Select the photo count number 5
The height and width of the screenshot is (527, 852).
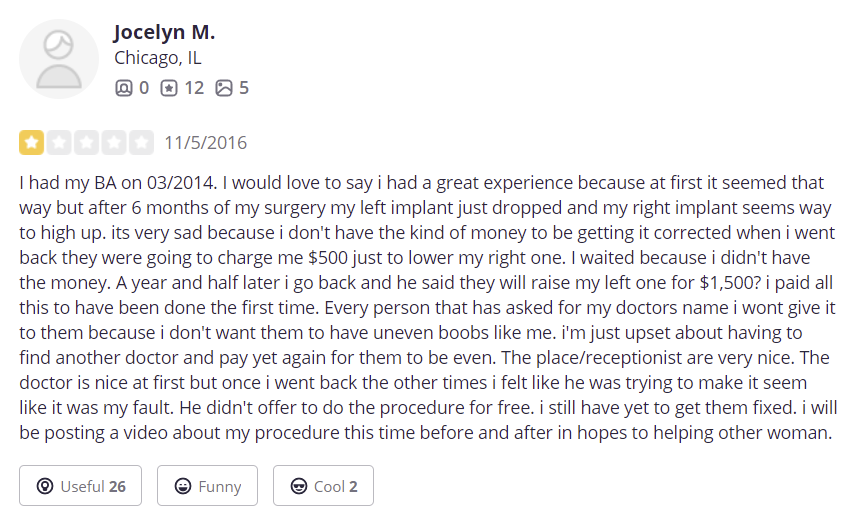tap(244, 88)
